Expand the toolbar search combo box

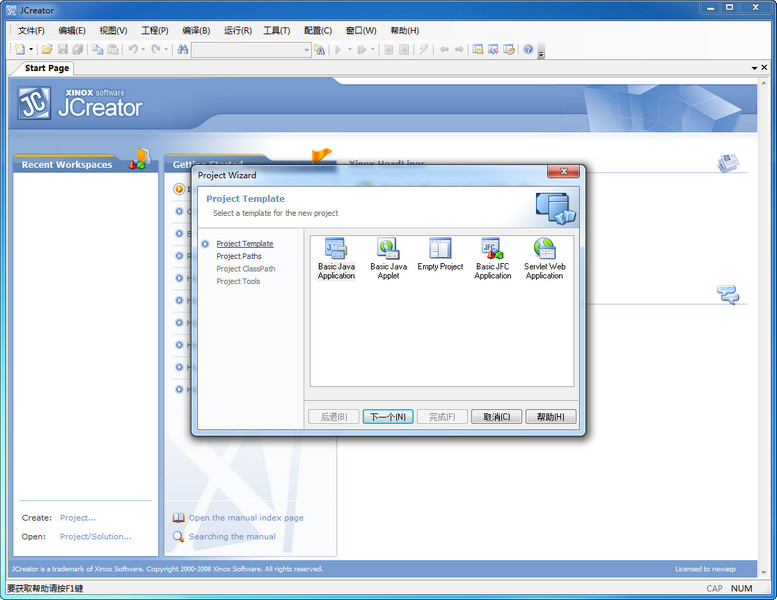tap(306, 49)
